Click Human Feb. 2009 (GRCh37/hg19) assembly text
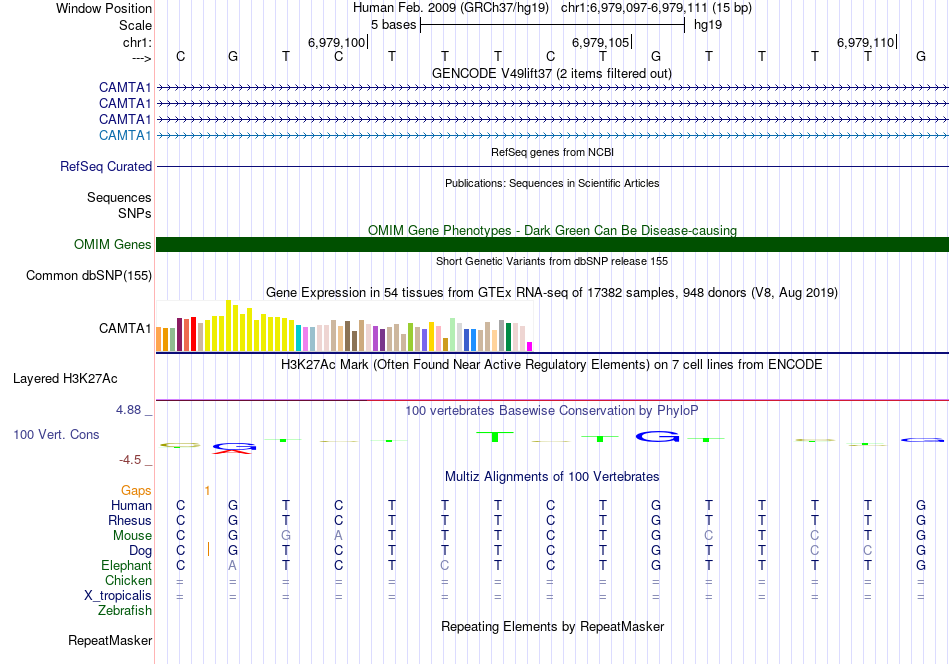950x664 pixels. coord(451,8)
